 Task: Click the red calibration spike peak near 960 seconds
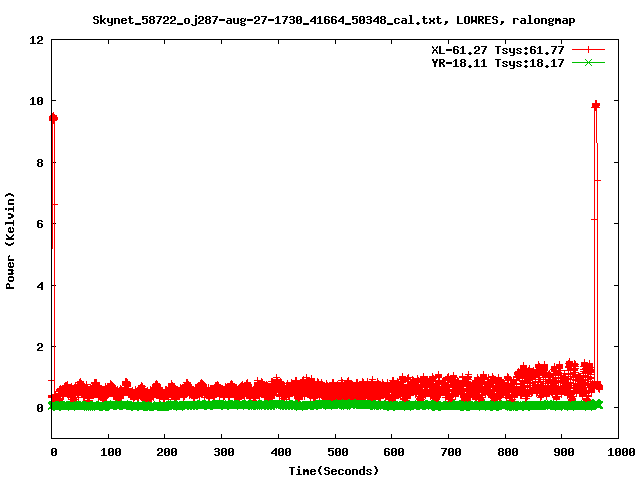tap(596, 106)
